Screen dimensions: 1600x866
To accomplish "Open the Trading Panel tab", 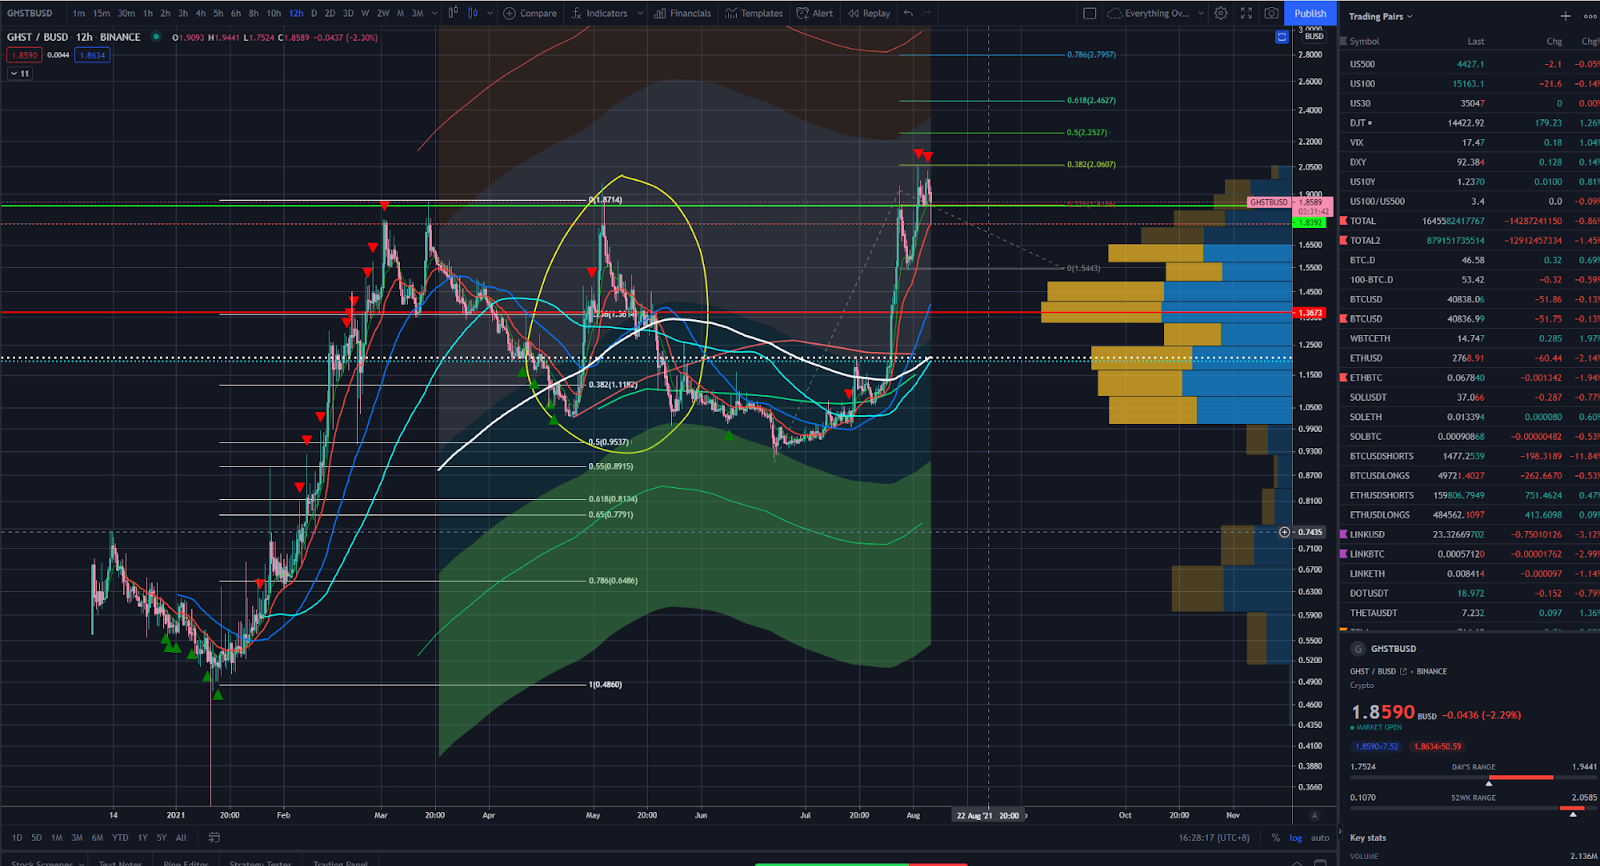I will pos(340,861).
